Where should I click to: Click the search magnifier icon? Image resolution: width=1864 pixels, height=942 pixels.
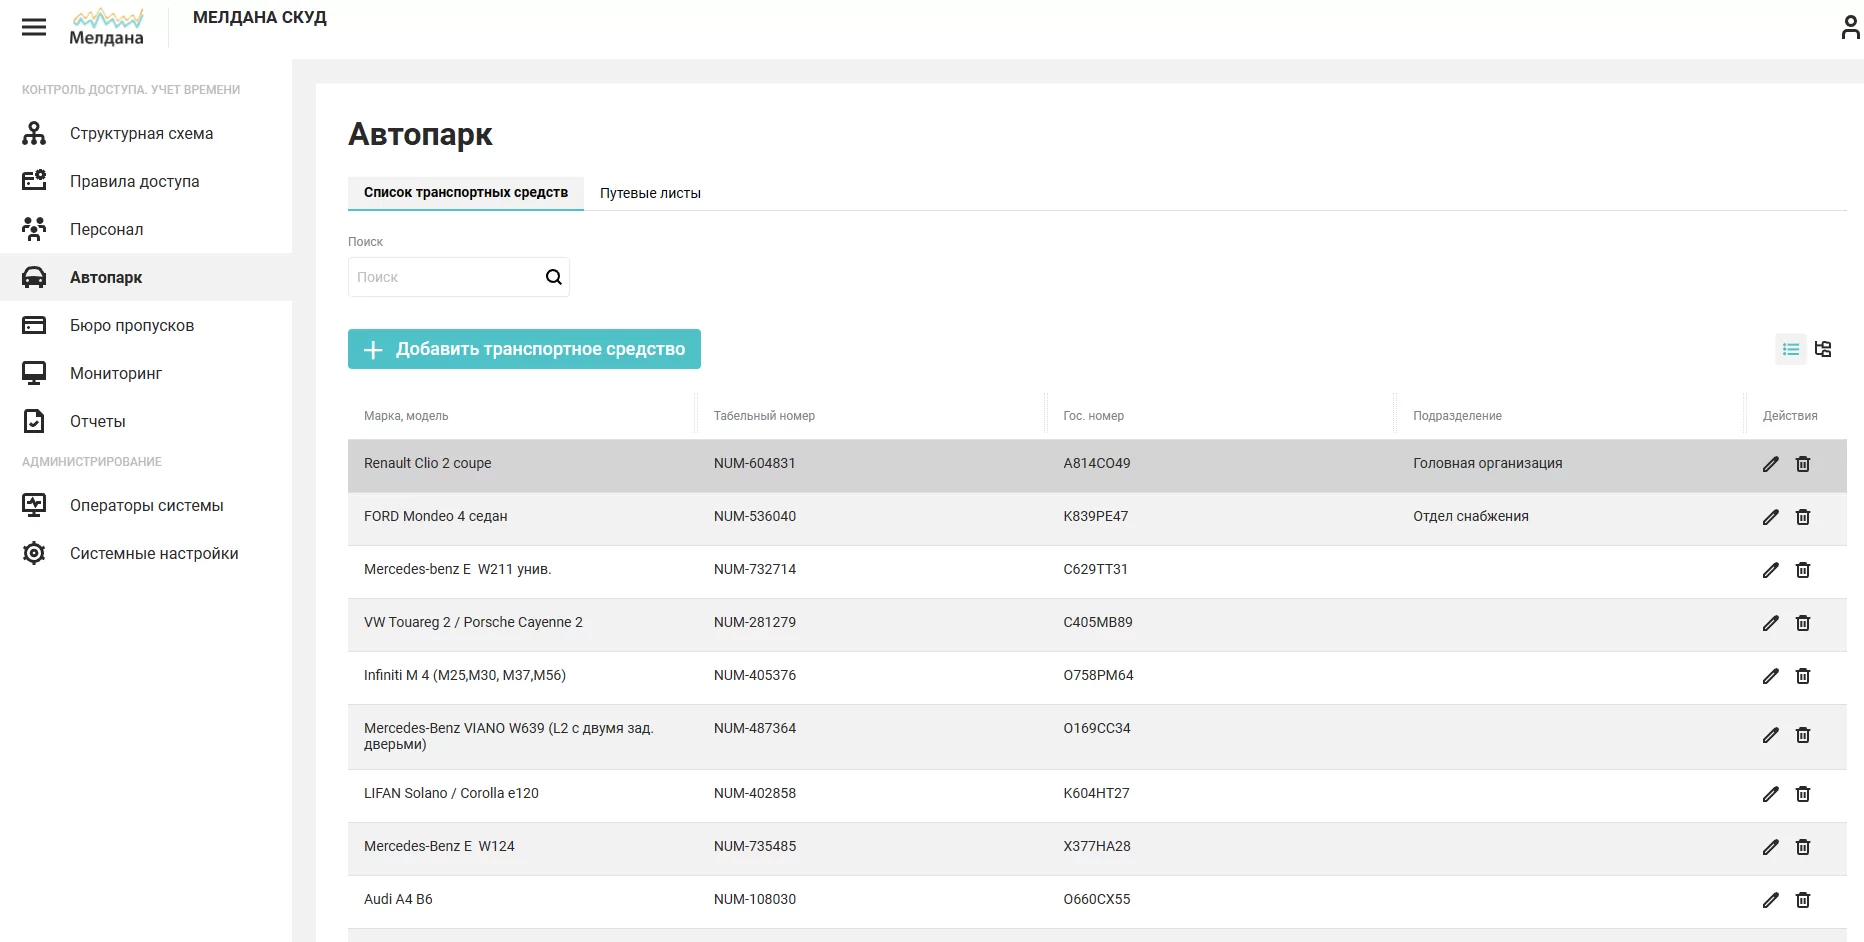pyautogui.click(x=553, y=277)
